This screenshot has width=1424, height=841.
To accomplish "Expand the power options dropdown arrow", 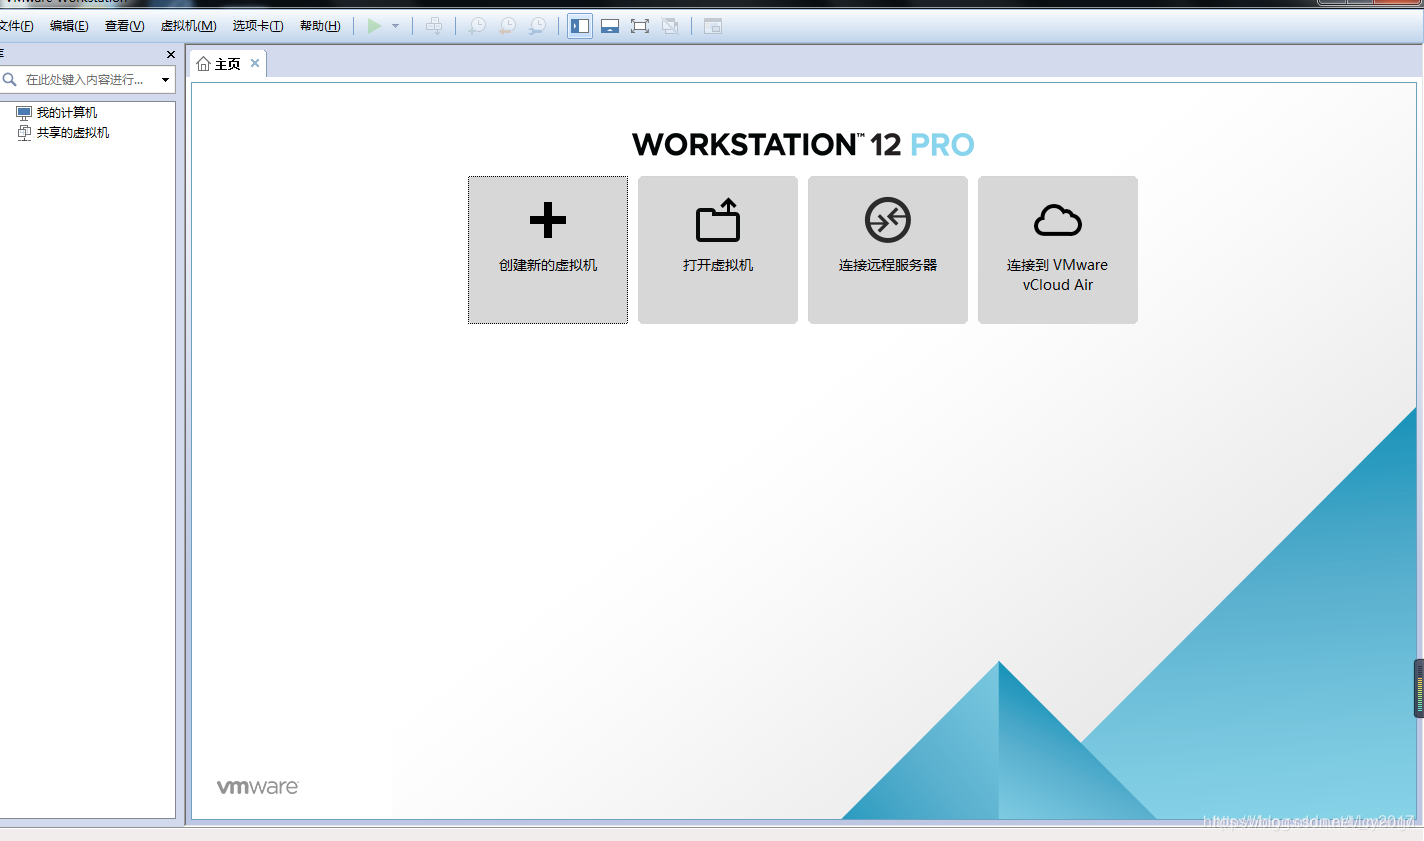I will coord(396,26).
